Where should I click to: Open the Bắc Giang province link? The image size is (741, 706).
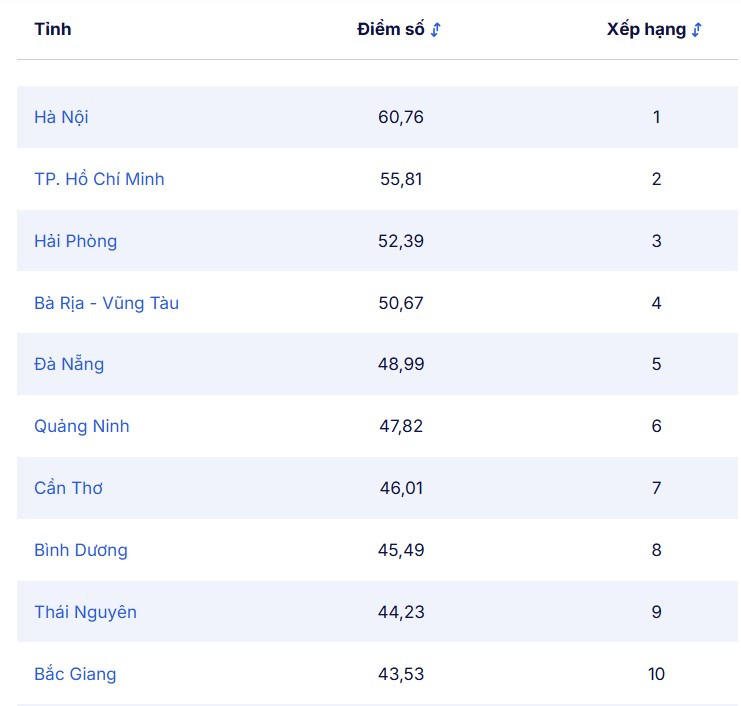tap(75, 674)
